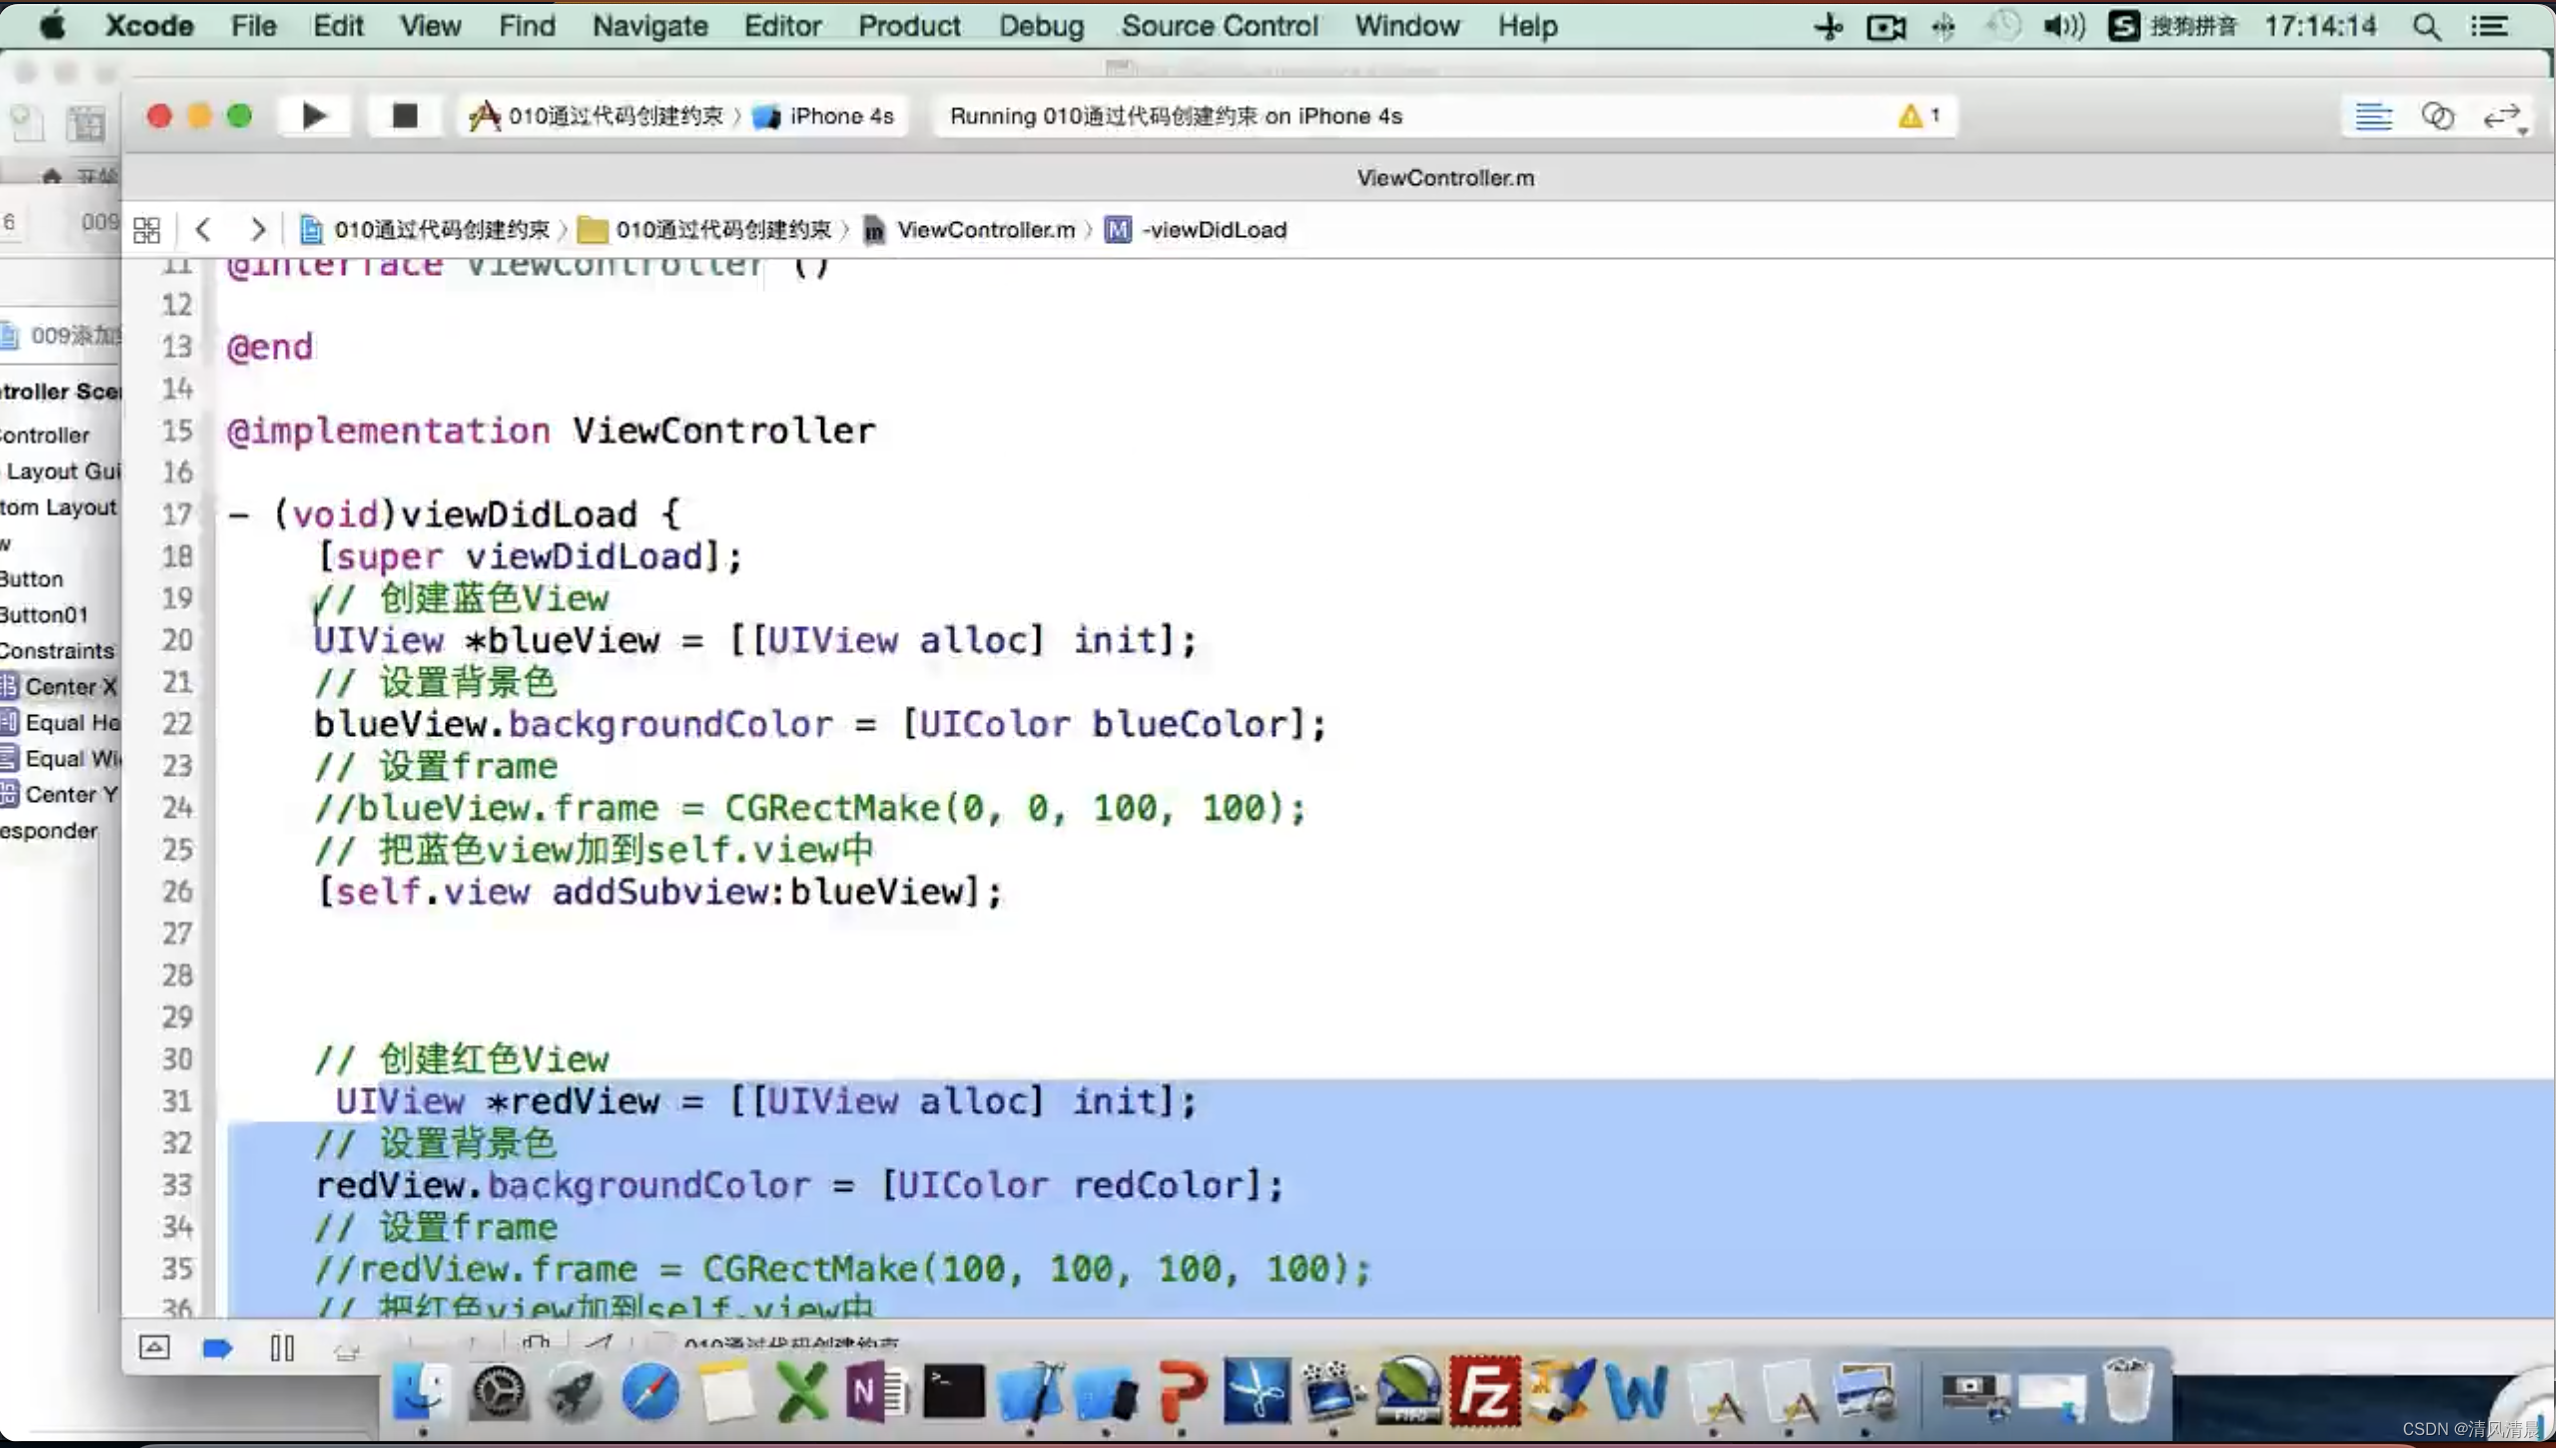Select the Constraints row in the outline
This screenshot has height=1448, width=2556.
(x=57, y=651)
